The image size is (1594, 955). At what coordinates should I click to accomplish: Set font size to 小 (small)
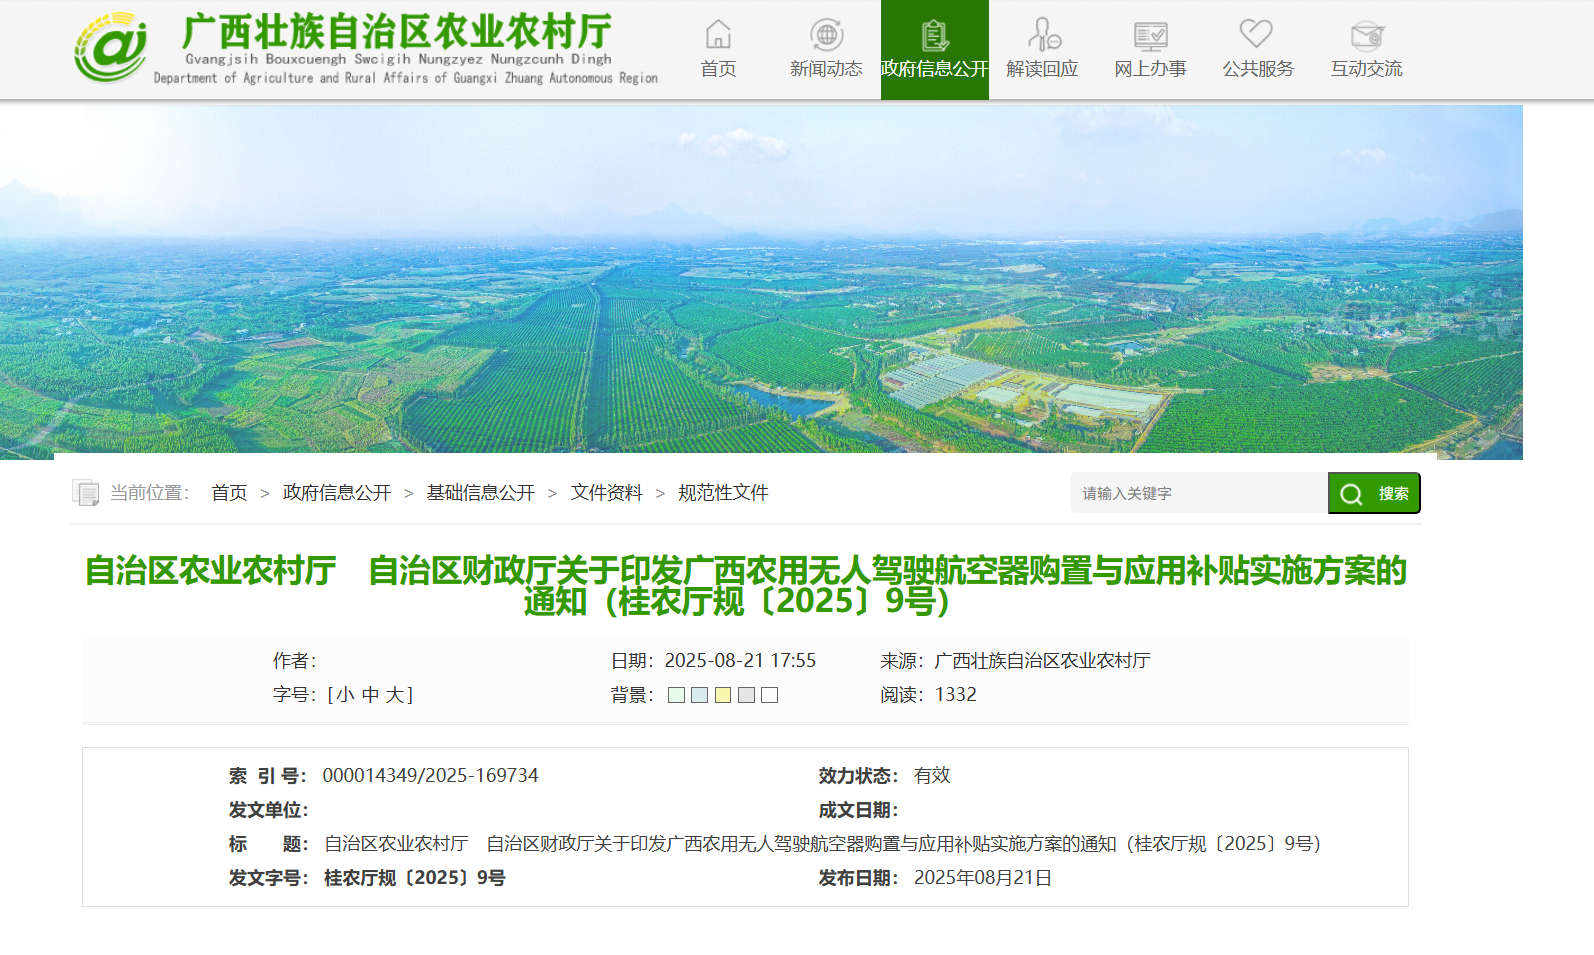click(x=345, y=695)
